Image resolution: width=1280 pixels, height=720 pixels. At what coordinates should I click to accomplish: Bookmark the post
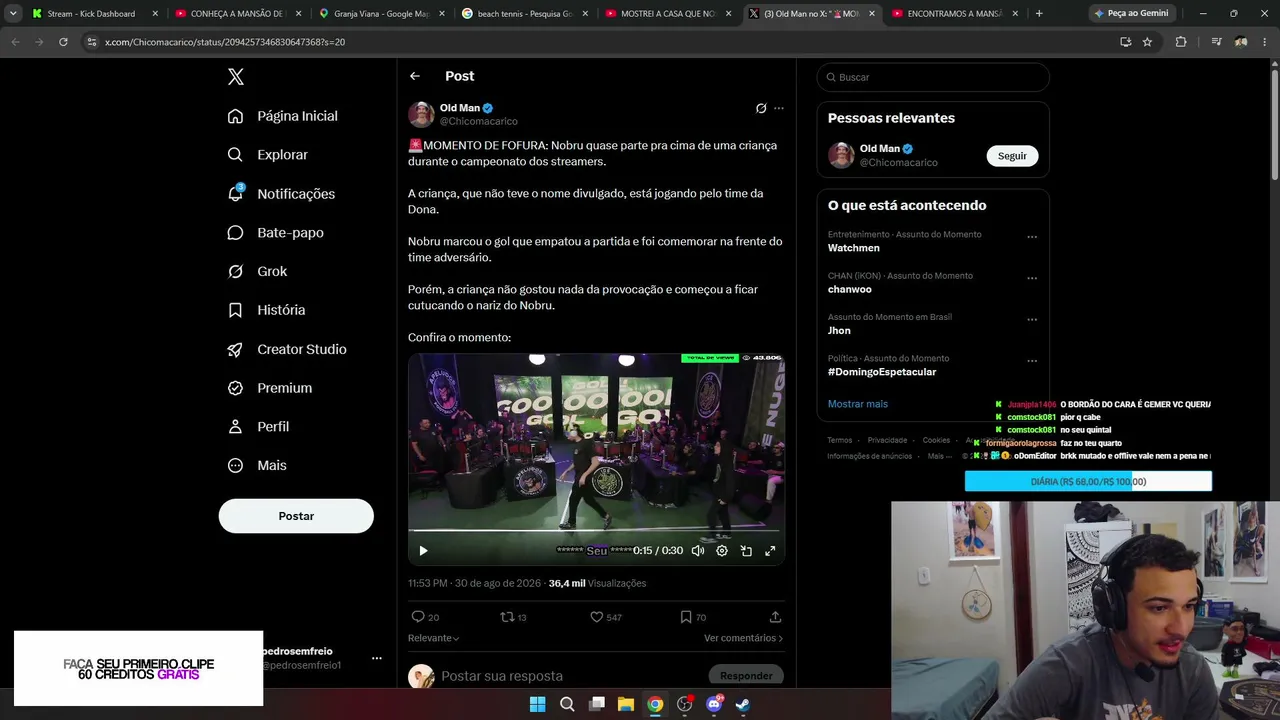[685, 617]
